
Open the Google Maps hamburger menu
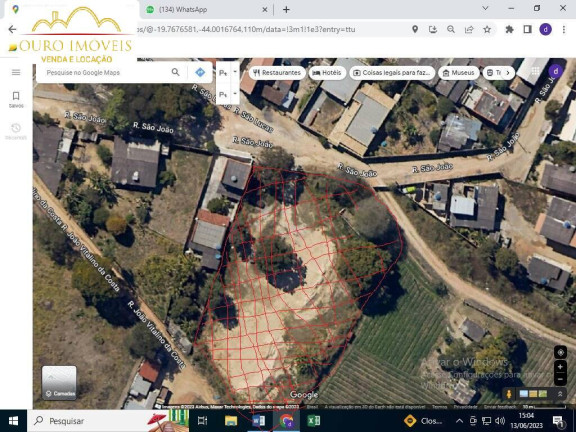(16, 72)
